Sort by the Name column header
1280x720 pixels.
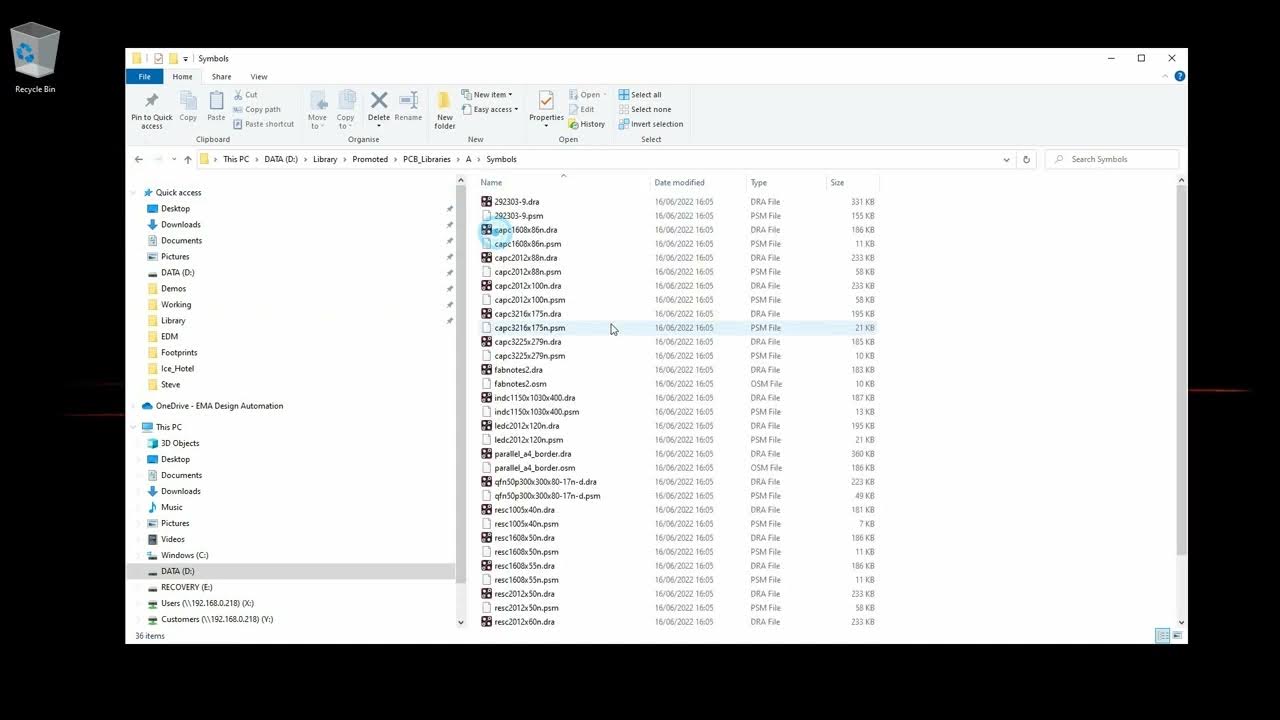coord(562,183)
